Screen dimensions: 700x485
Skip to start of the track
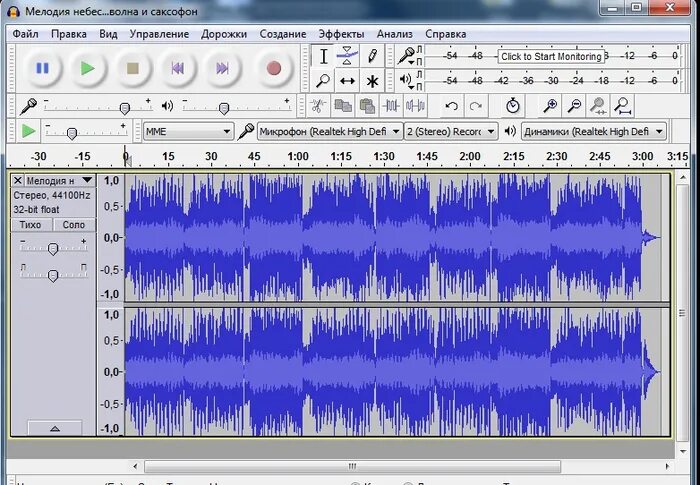click(x=178, y=68)
